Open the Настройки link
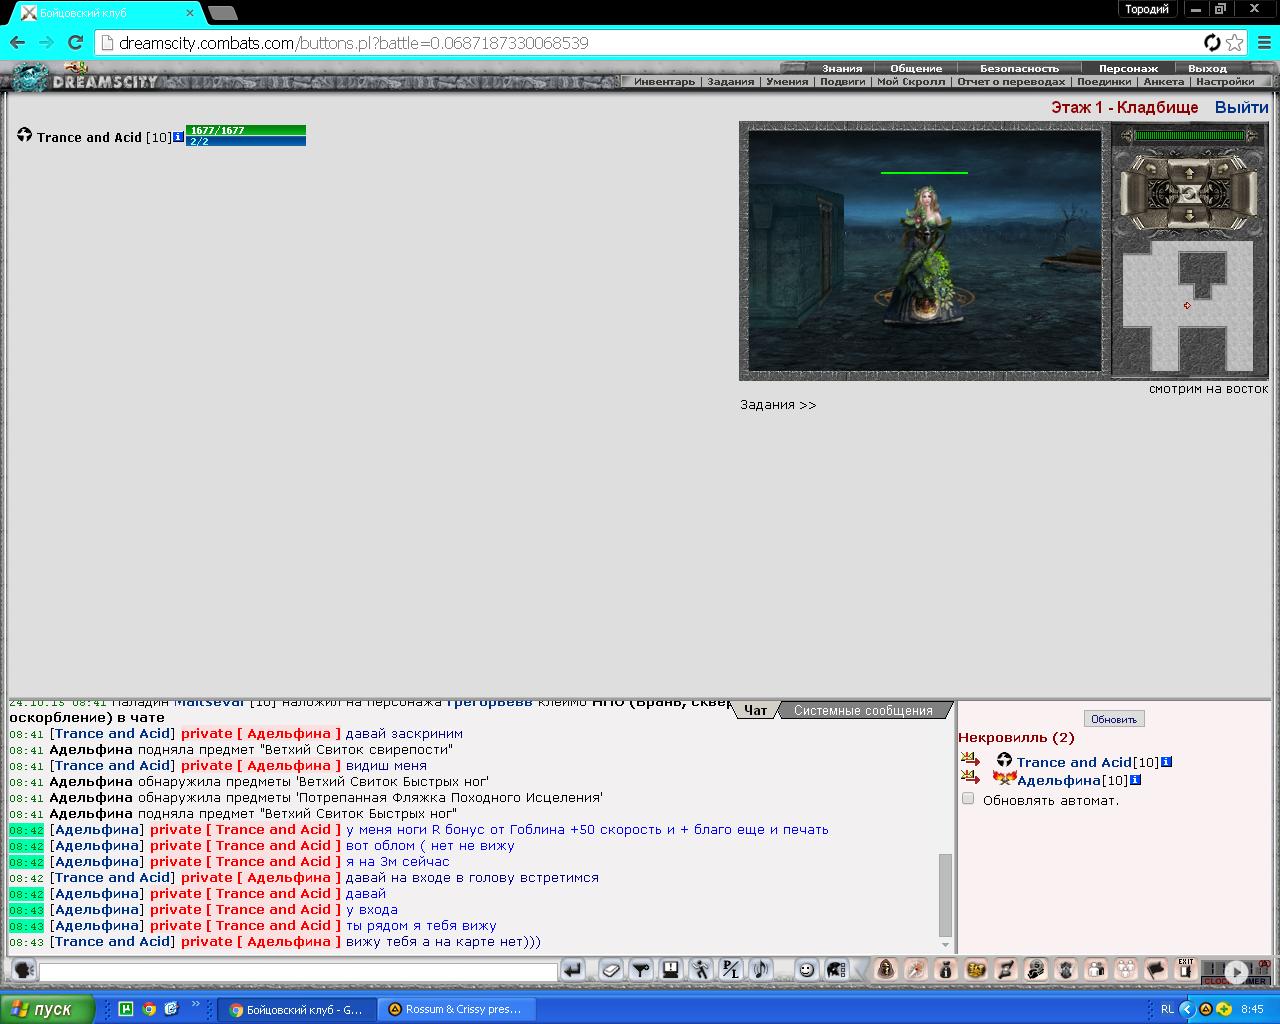This screenshot has width=1280, height=1024. (x=1225, y=82)
